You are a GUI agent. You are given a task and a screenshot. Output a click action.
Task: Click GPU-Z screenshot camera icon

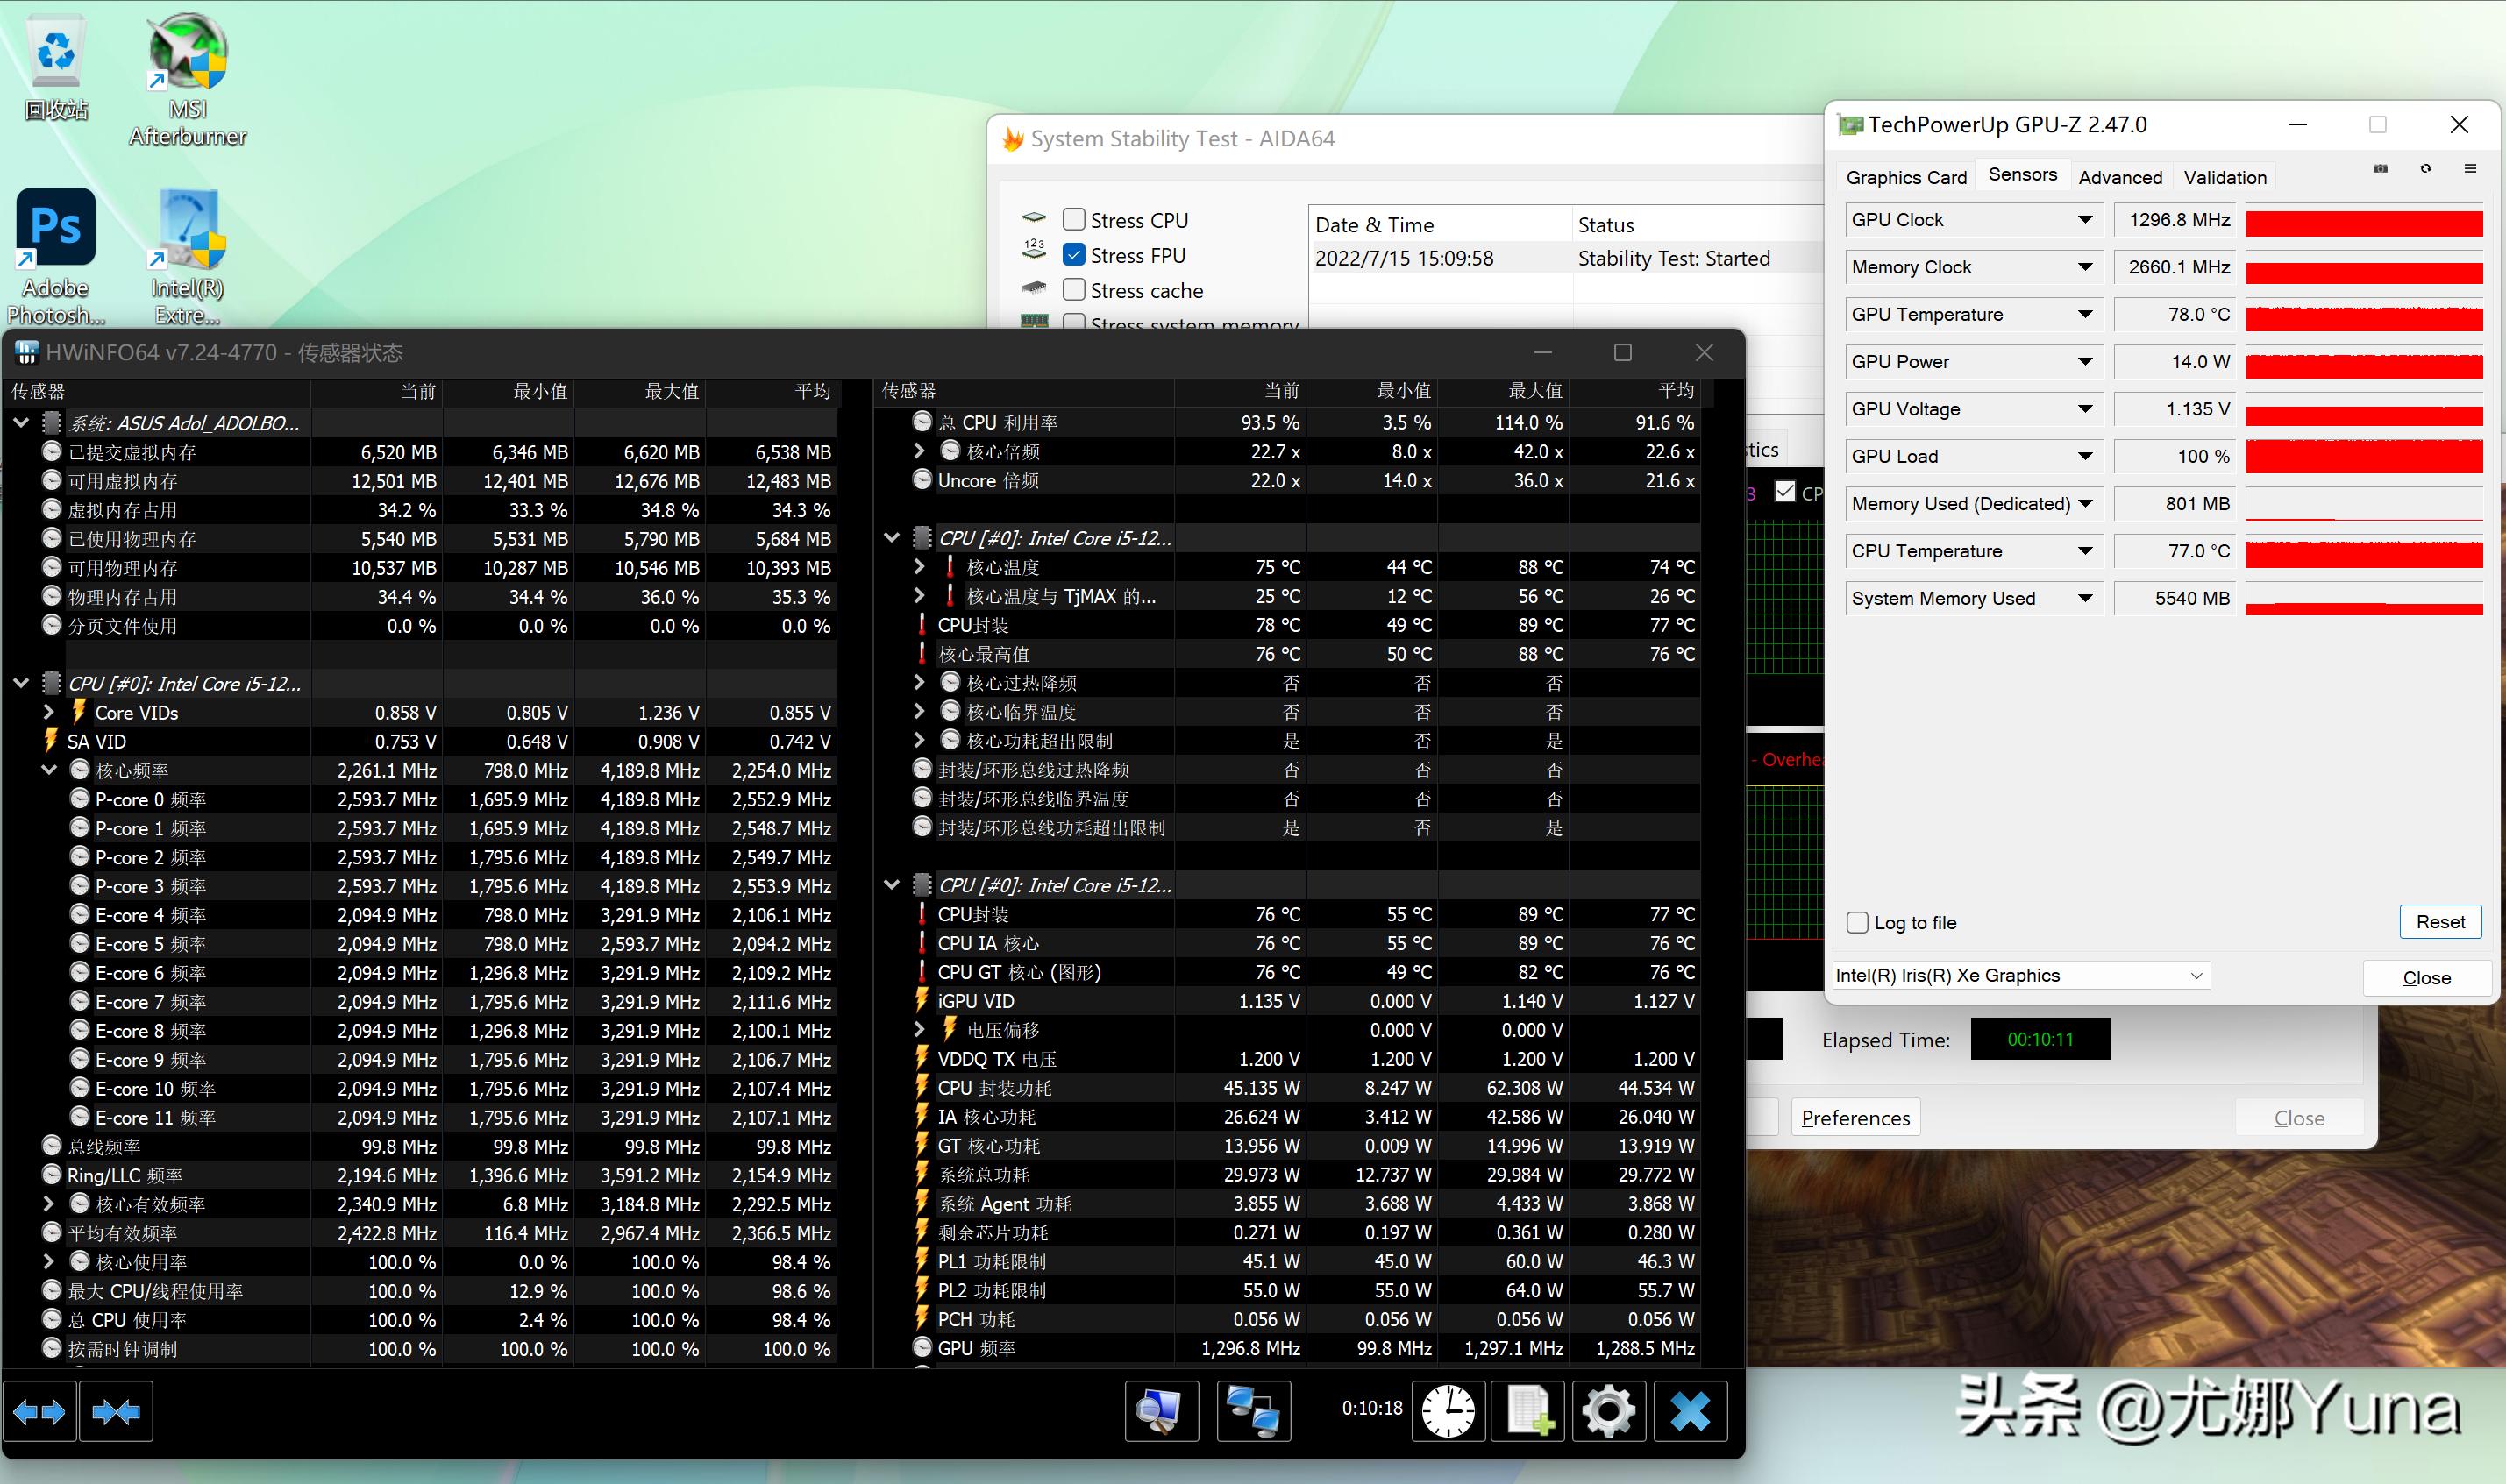click(2380, 169)
